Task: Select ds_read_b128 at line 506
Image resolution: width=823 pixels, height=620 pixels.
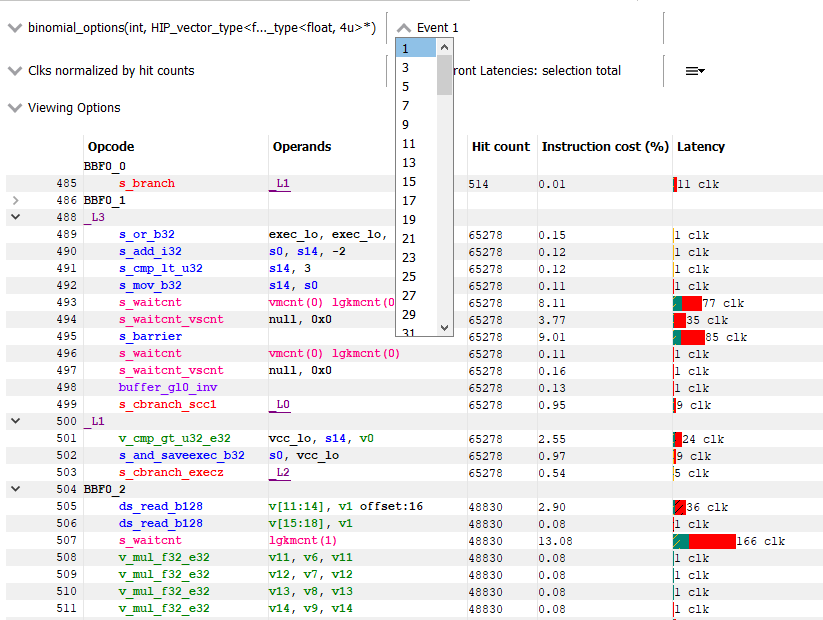Action: [x=161, y=523]
